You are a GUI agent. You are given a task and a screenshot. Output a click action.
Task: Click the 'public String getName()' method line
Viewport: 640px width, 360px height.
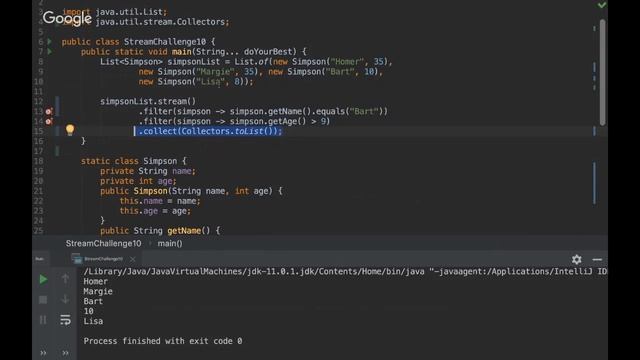[x=160, y=231]
